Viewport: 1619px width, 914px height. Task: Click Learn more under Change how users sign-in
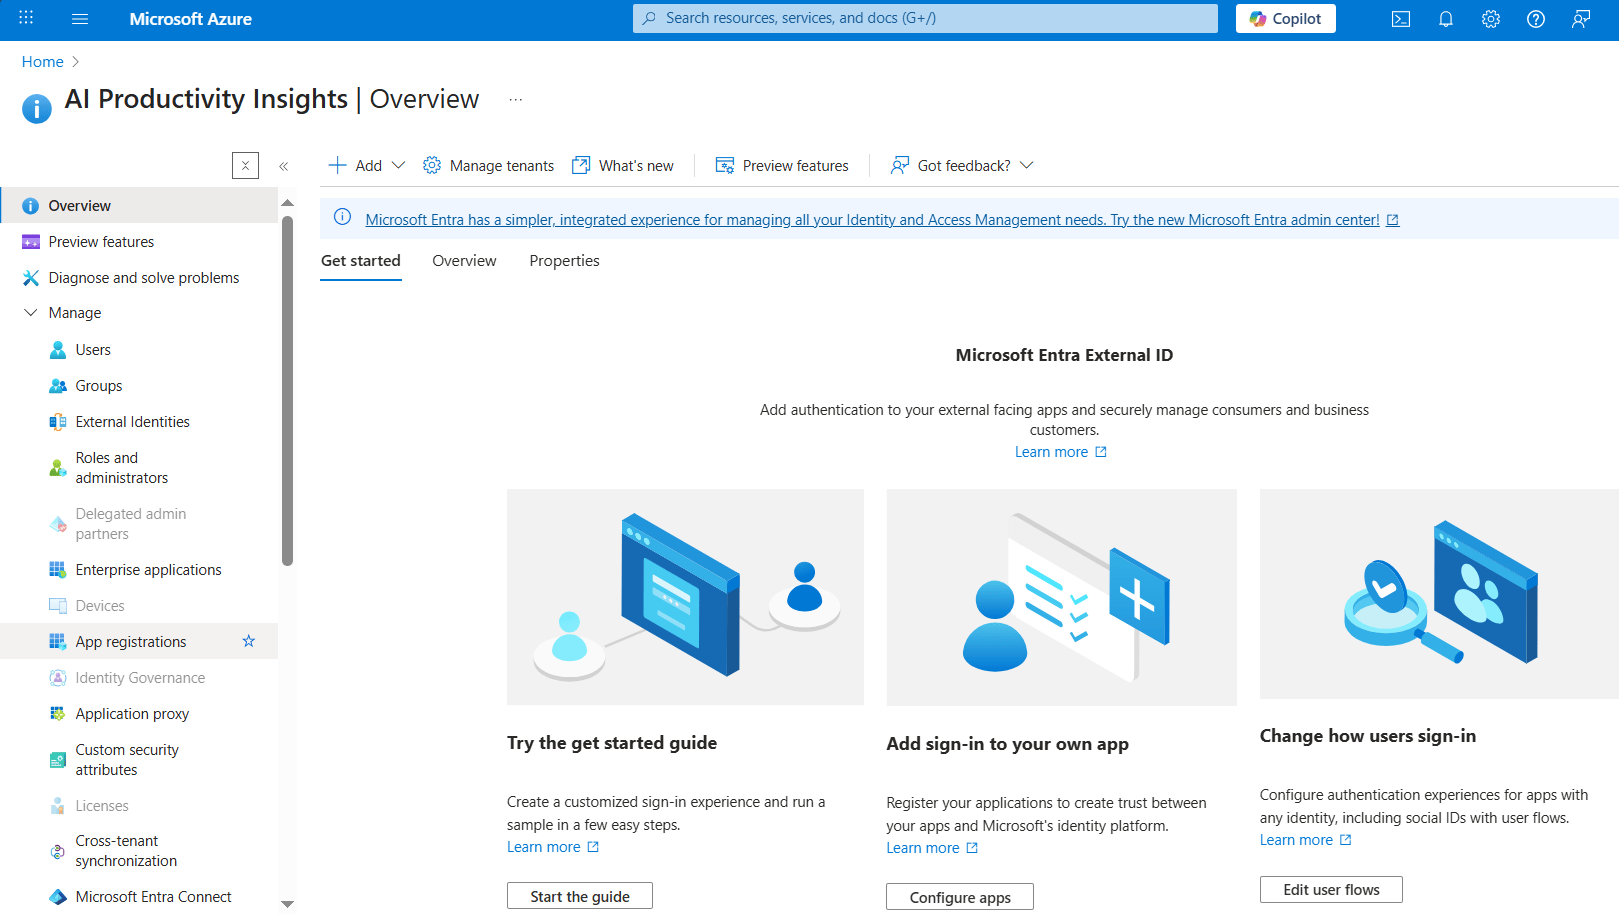(1306, 840)
